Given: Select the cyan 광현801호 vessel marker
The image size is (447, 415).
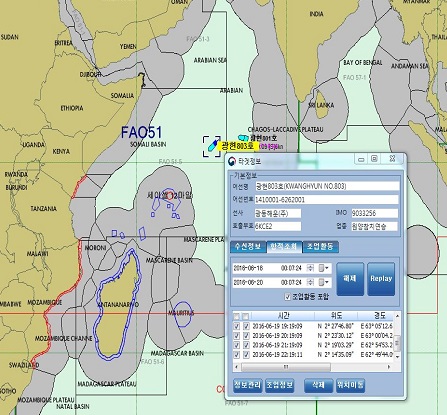Looking at the screenshot, I should pos(243,137).
